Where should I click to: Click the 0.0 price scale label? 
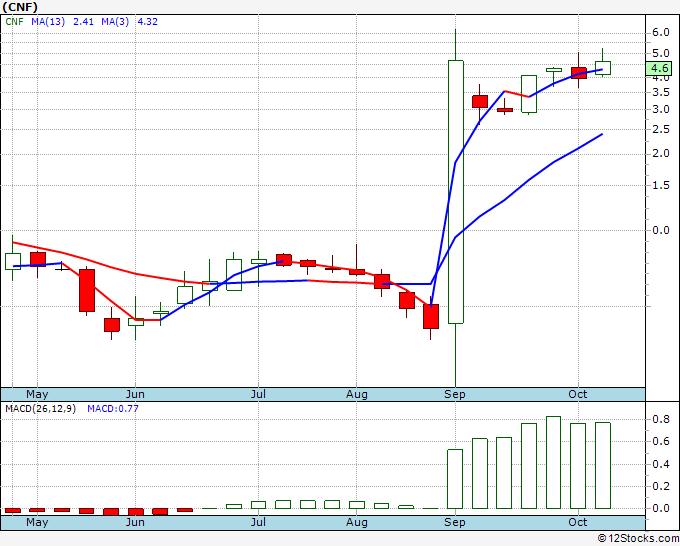pyautogui.click(x=661, y=230)
